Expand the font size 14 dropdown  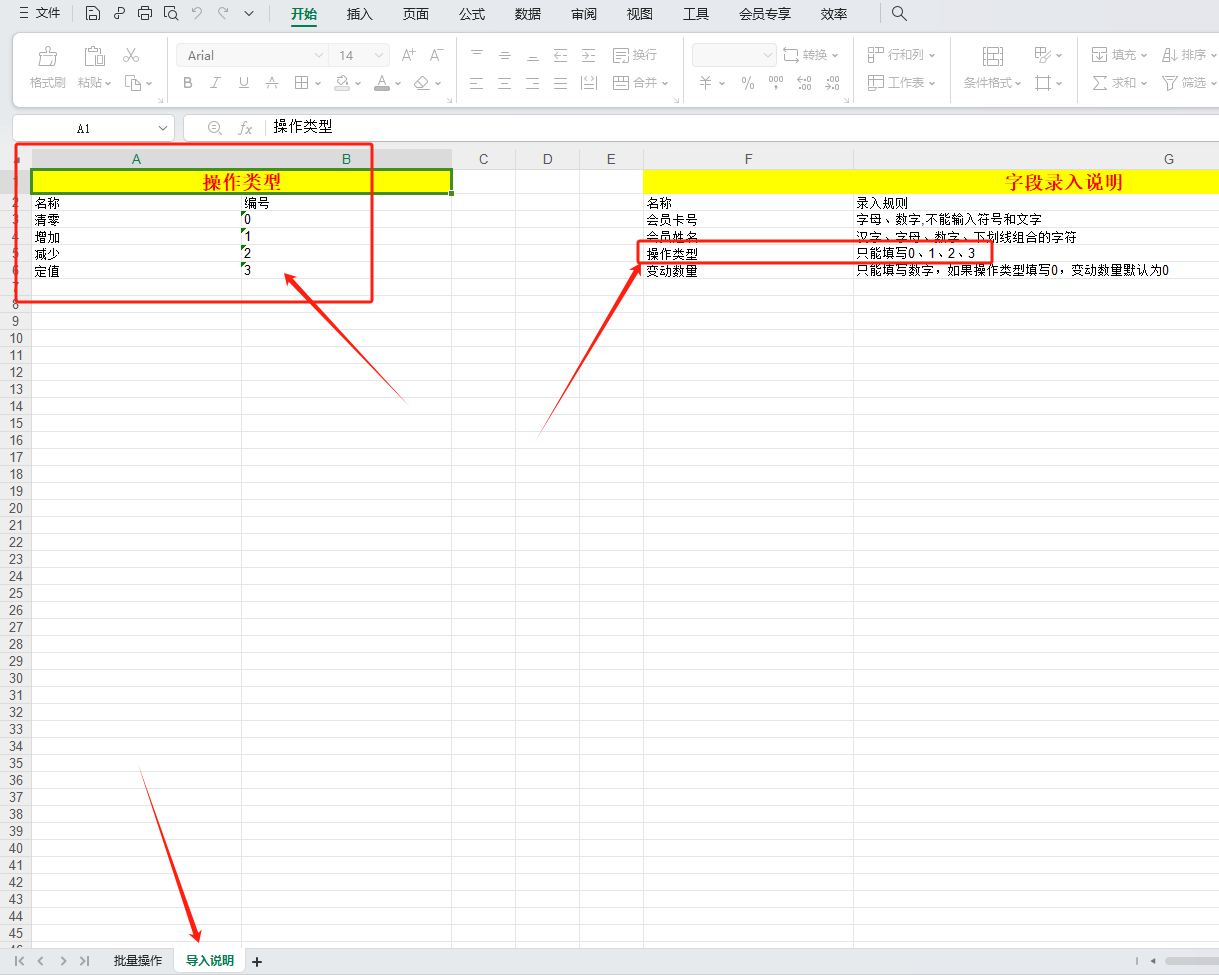(380, 55)
